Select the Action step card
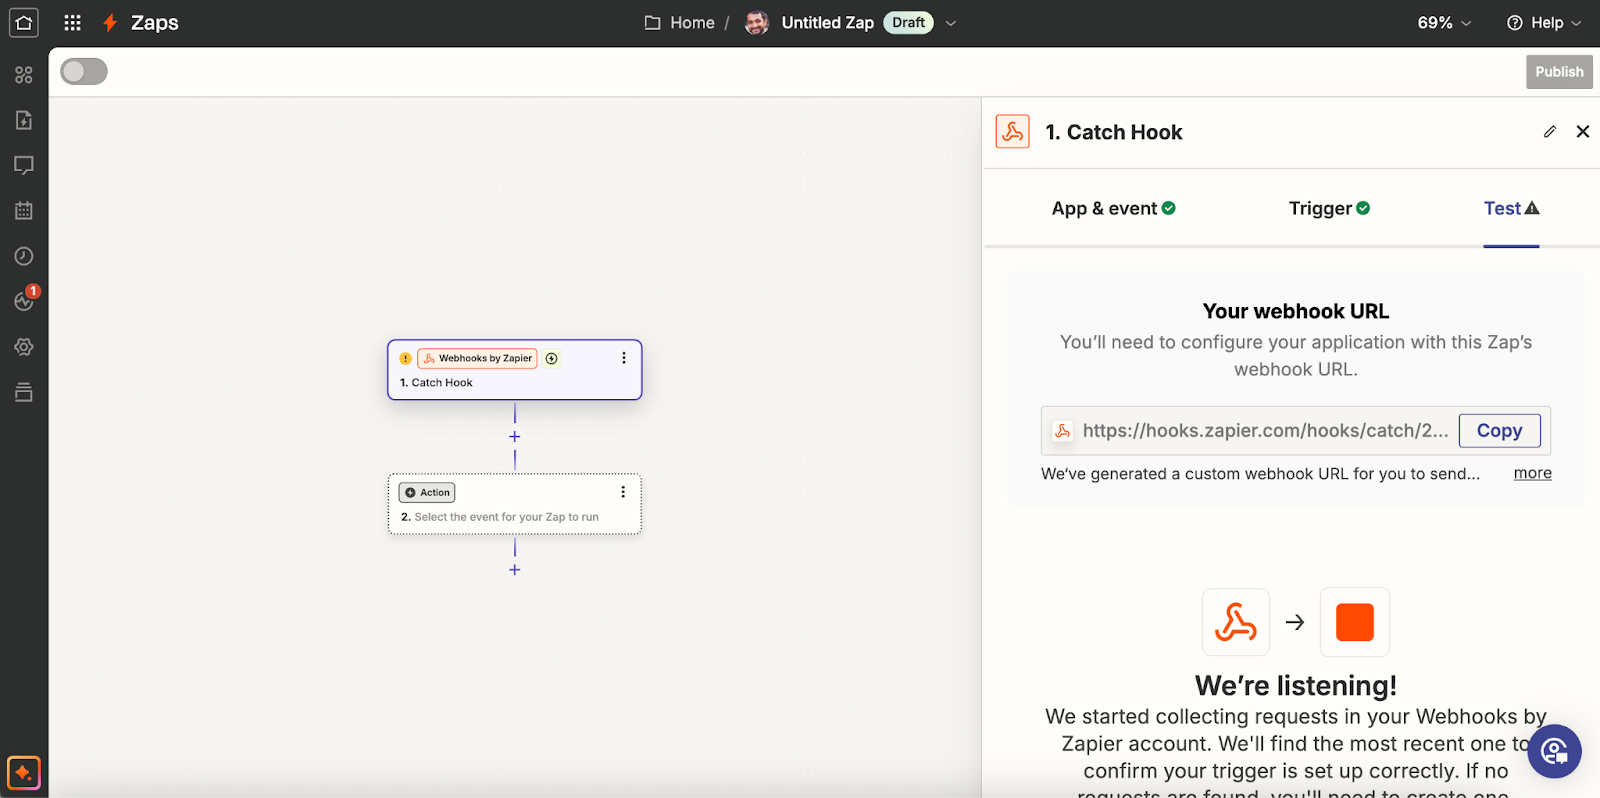The image size is (1600, 798). tap(515, 504)
